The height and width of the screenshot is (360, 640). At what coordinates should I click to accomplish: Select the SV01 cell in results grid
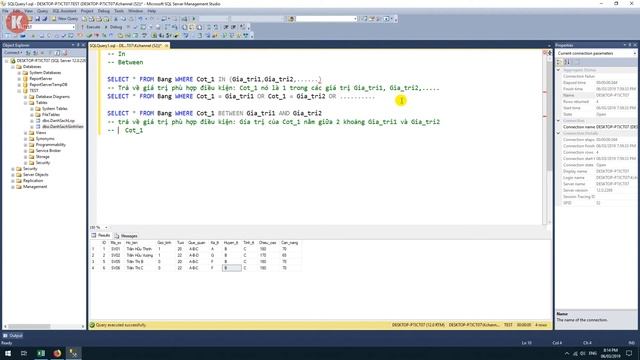[116, 249]
